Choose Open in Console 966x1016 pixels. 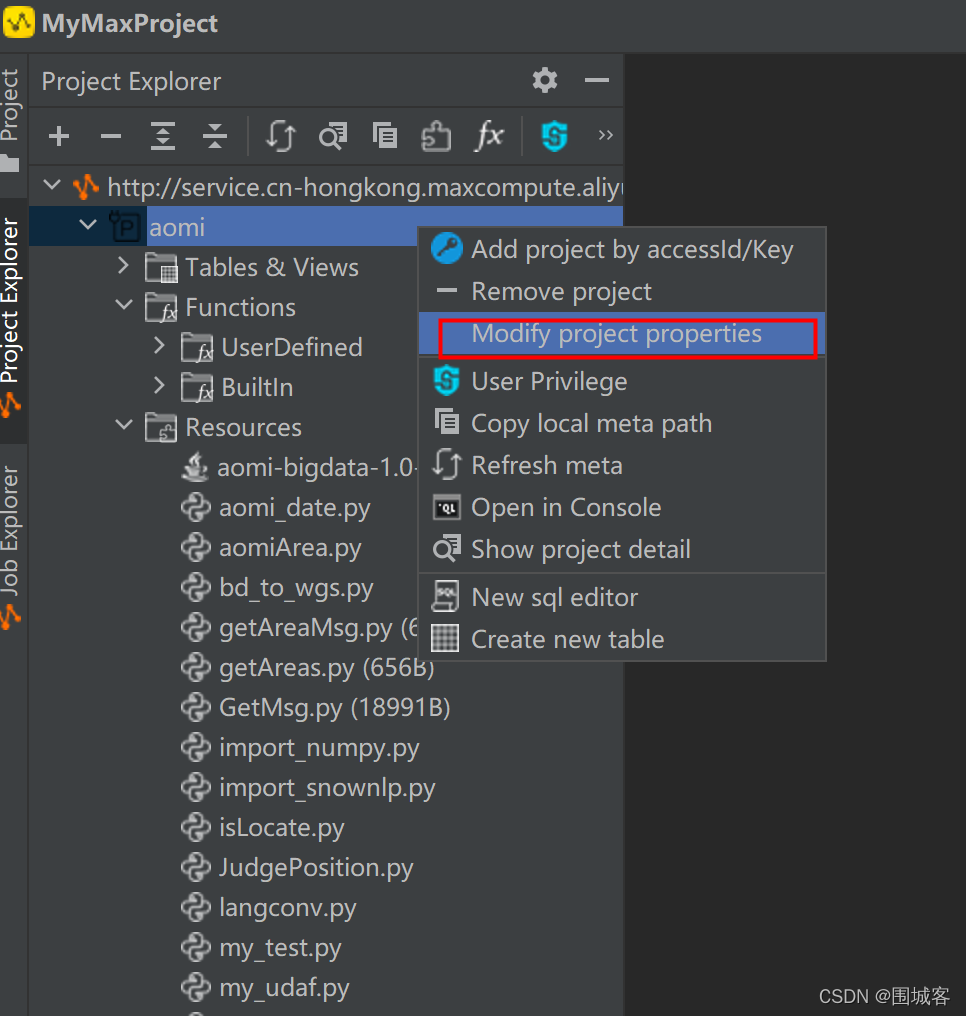pyautogui.click(x=622, y=507)
